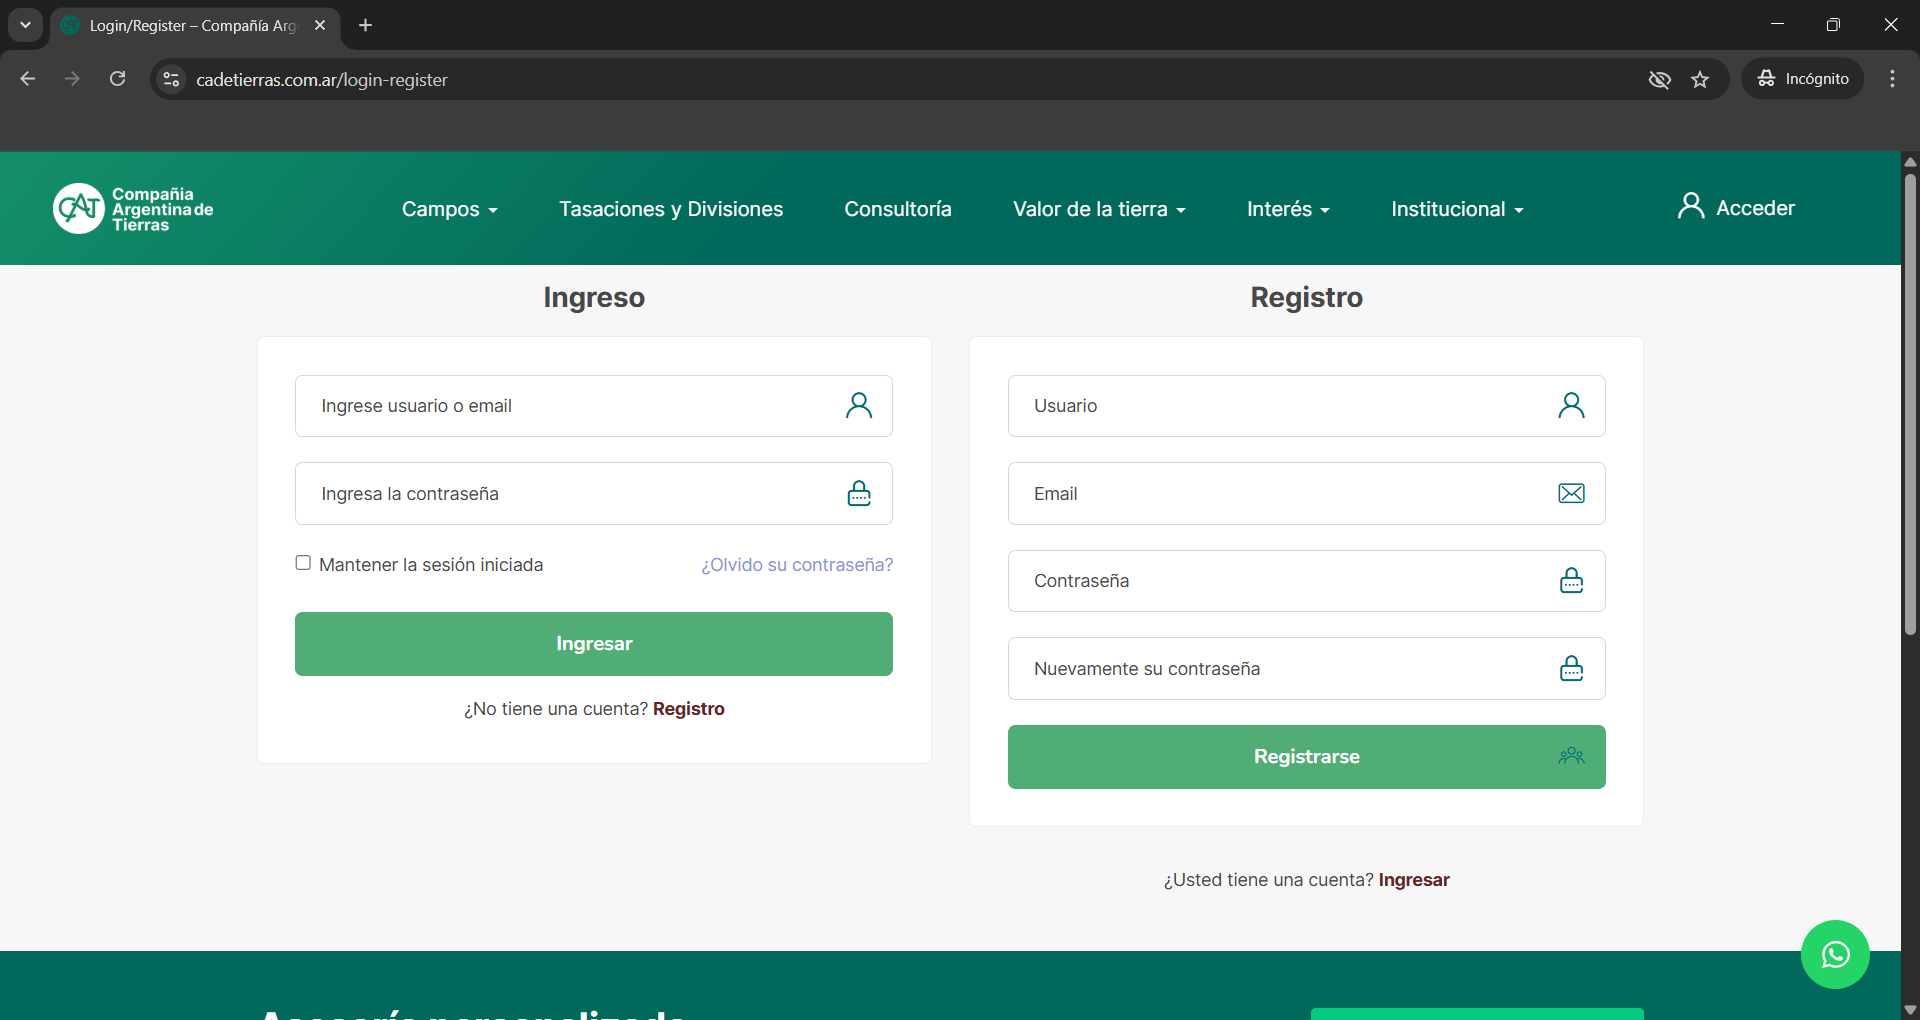
Task: Click the 'Ingrese usuario o email' field
Action: (x=570, y=406)
